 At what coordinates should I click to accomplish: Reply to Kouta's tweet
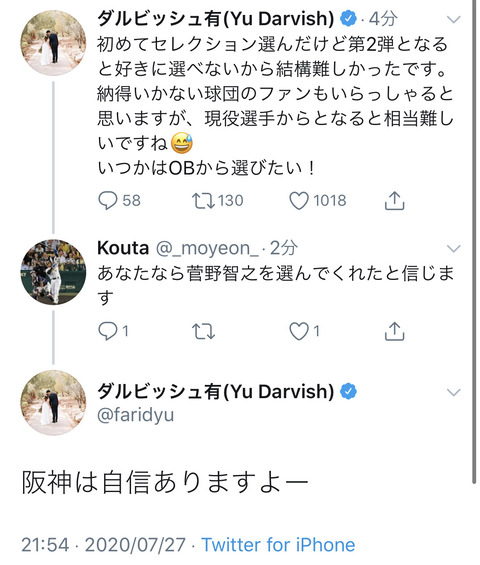tap(108, 331)
